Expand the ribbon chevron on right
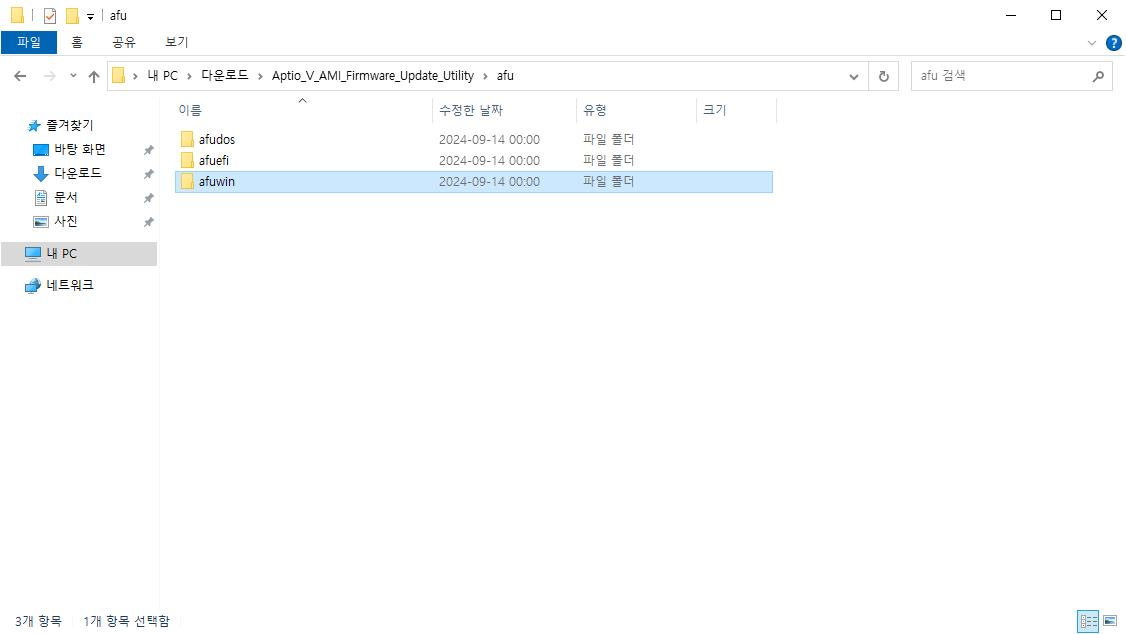Screen dimensions: 1126x634 click(x=1092, y=42)
